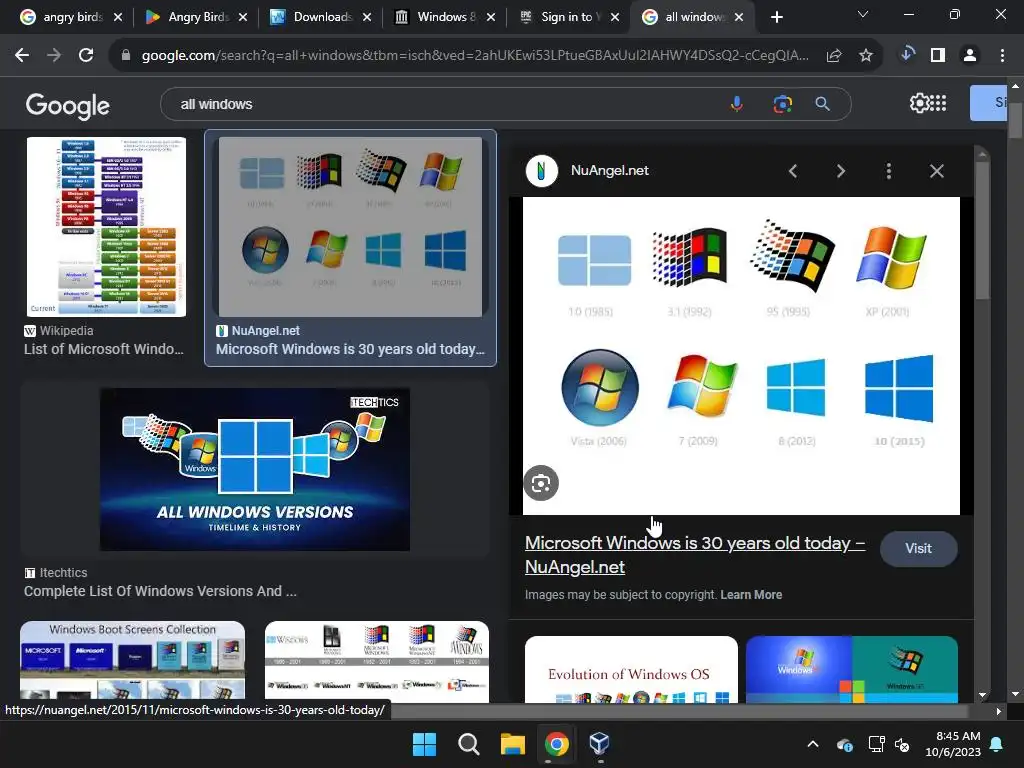
Task: Open a new browser tab
Action: tap(776, 17)
